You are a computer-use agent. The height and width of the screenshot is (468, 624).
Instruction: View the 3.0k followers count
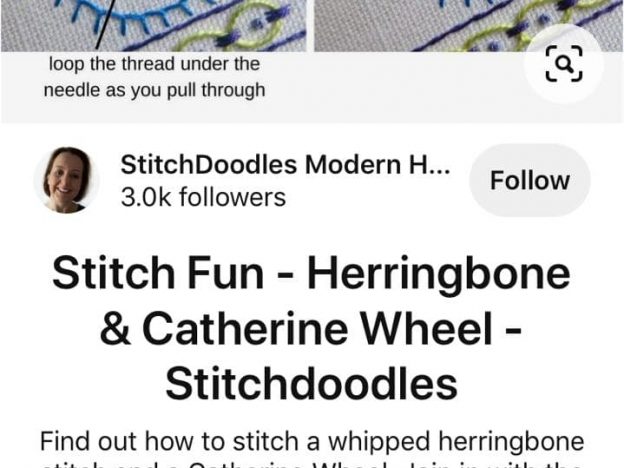pos(203,197)
